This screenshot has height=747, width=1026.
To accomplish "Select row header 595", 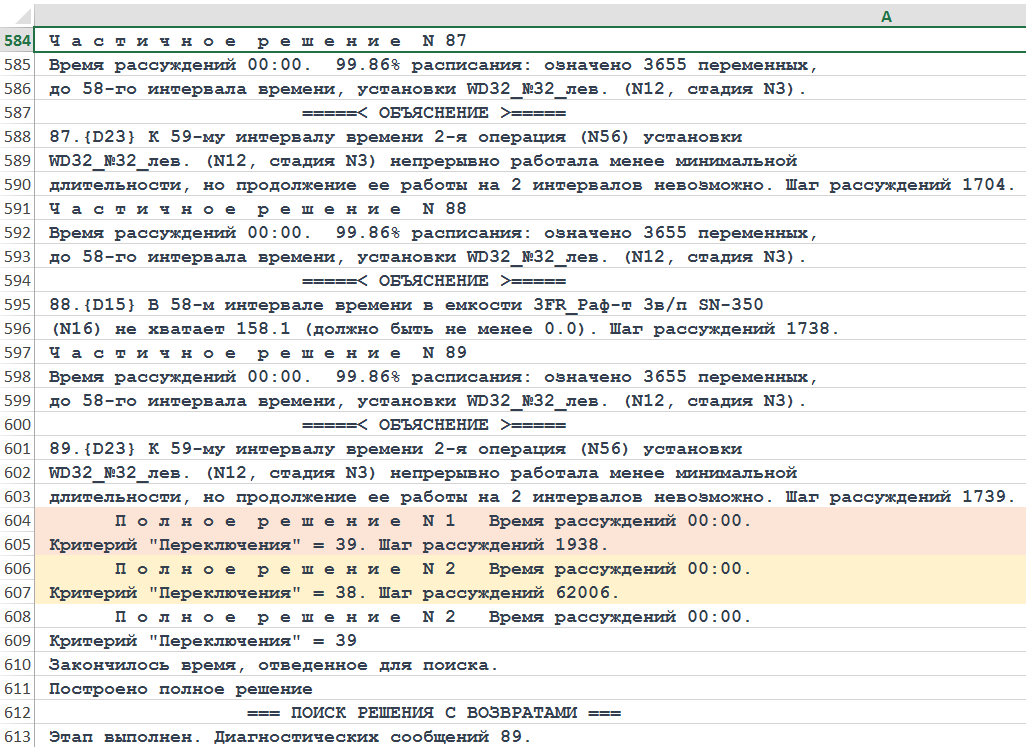I will (17, 305).
